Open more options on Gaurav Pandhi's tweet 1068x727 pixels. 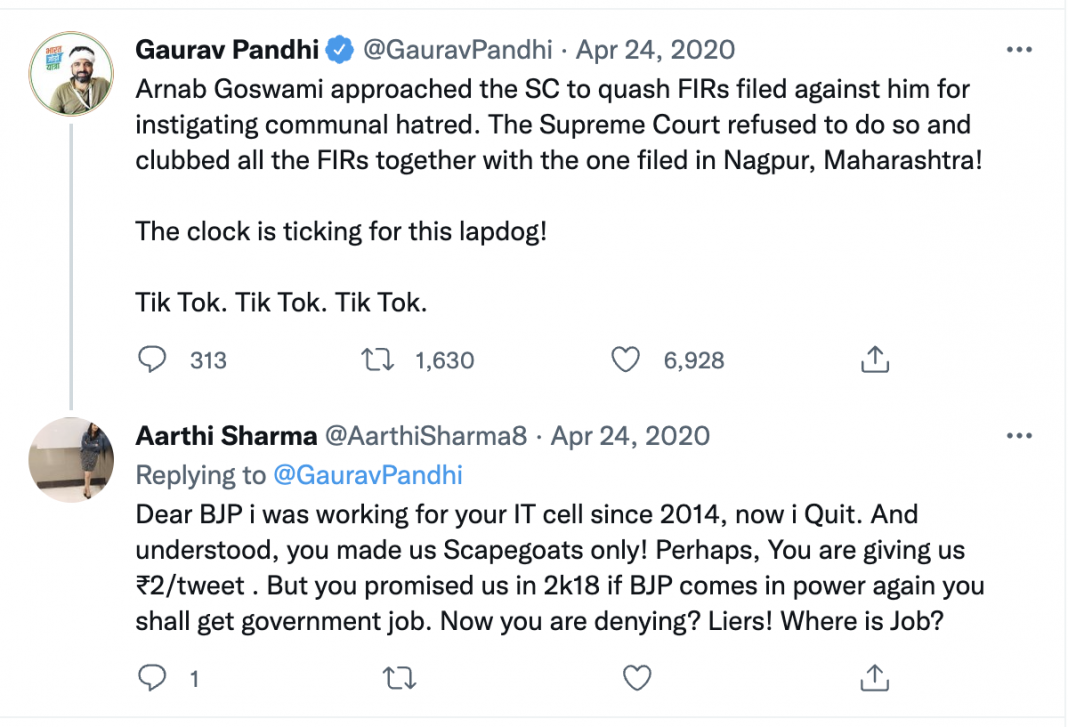[x=1018, y=49]
